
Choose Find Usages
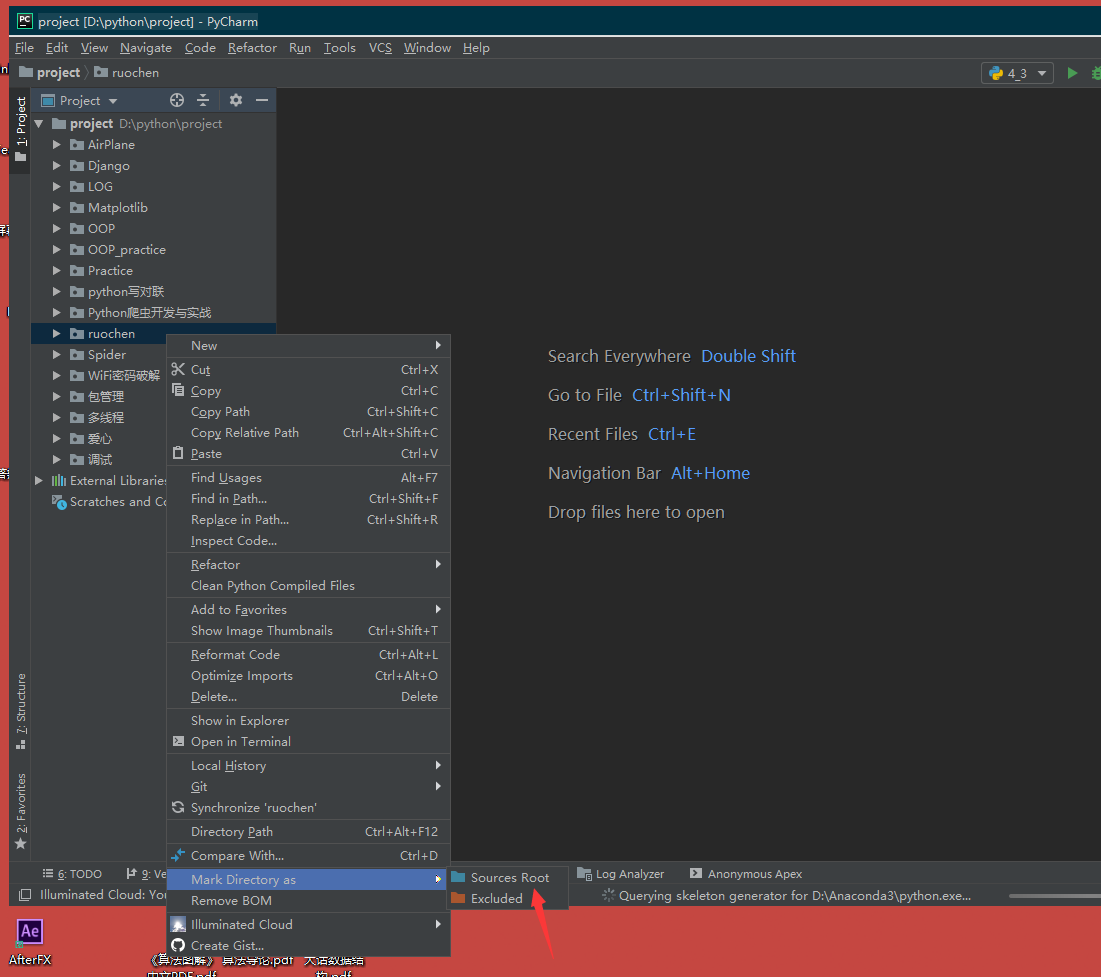(308, 478)
